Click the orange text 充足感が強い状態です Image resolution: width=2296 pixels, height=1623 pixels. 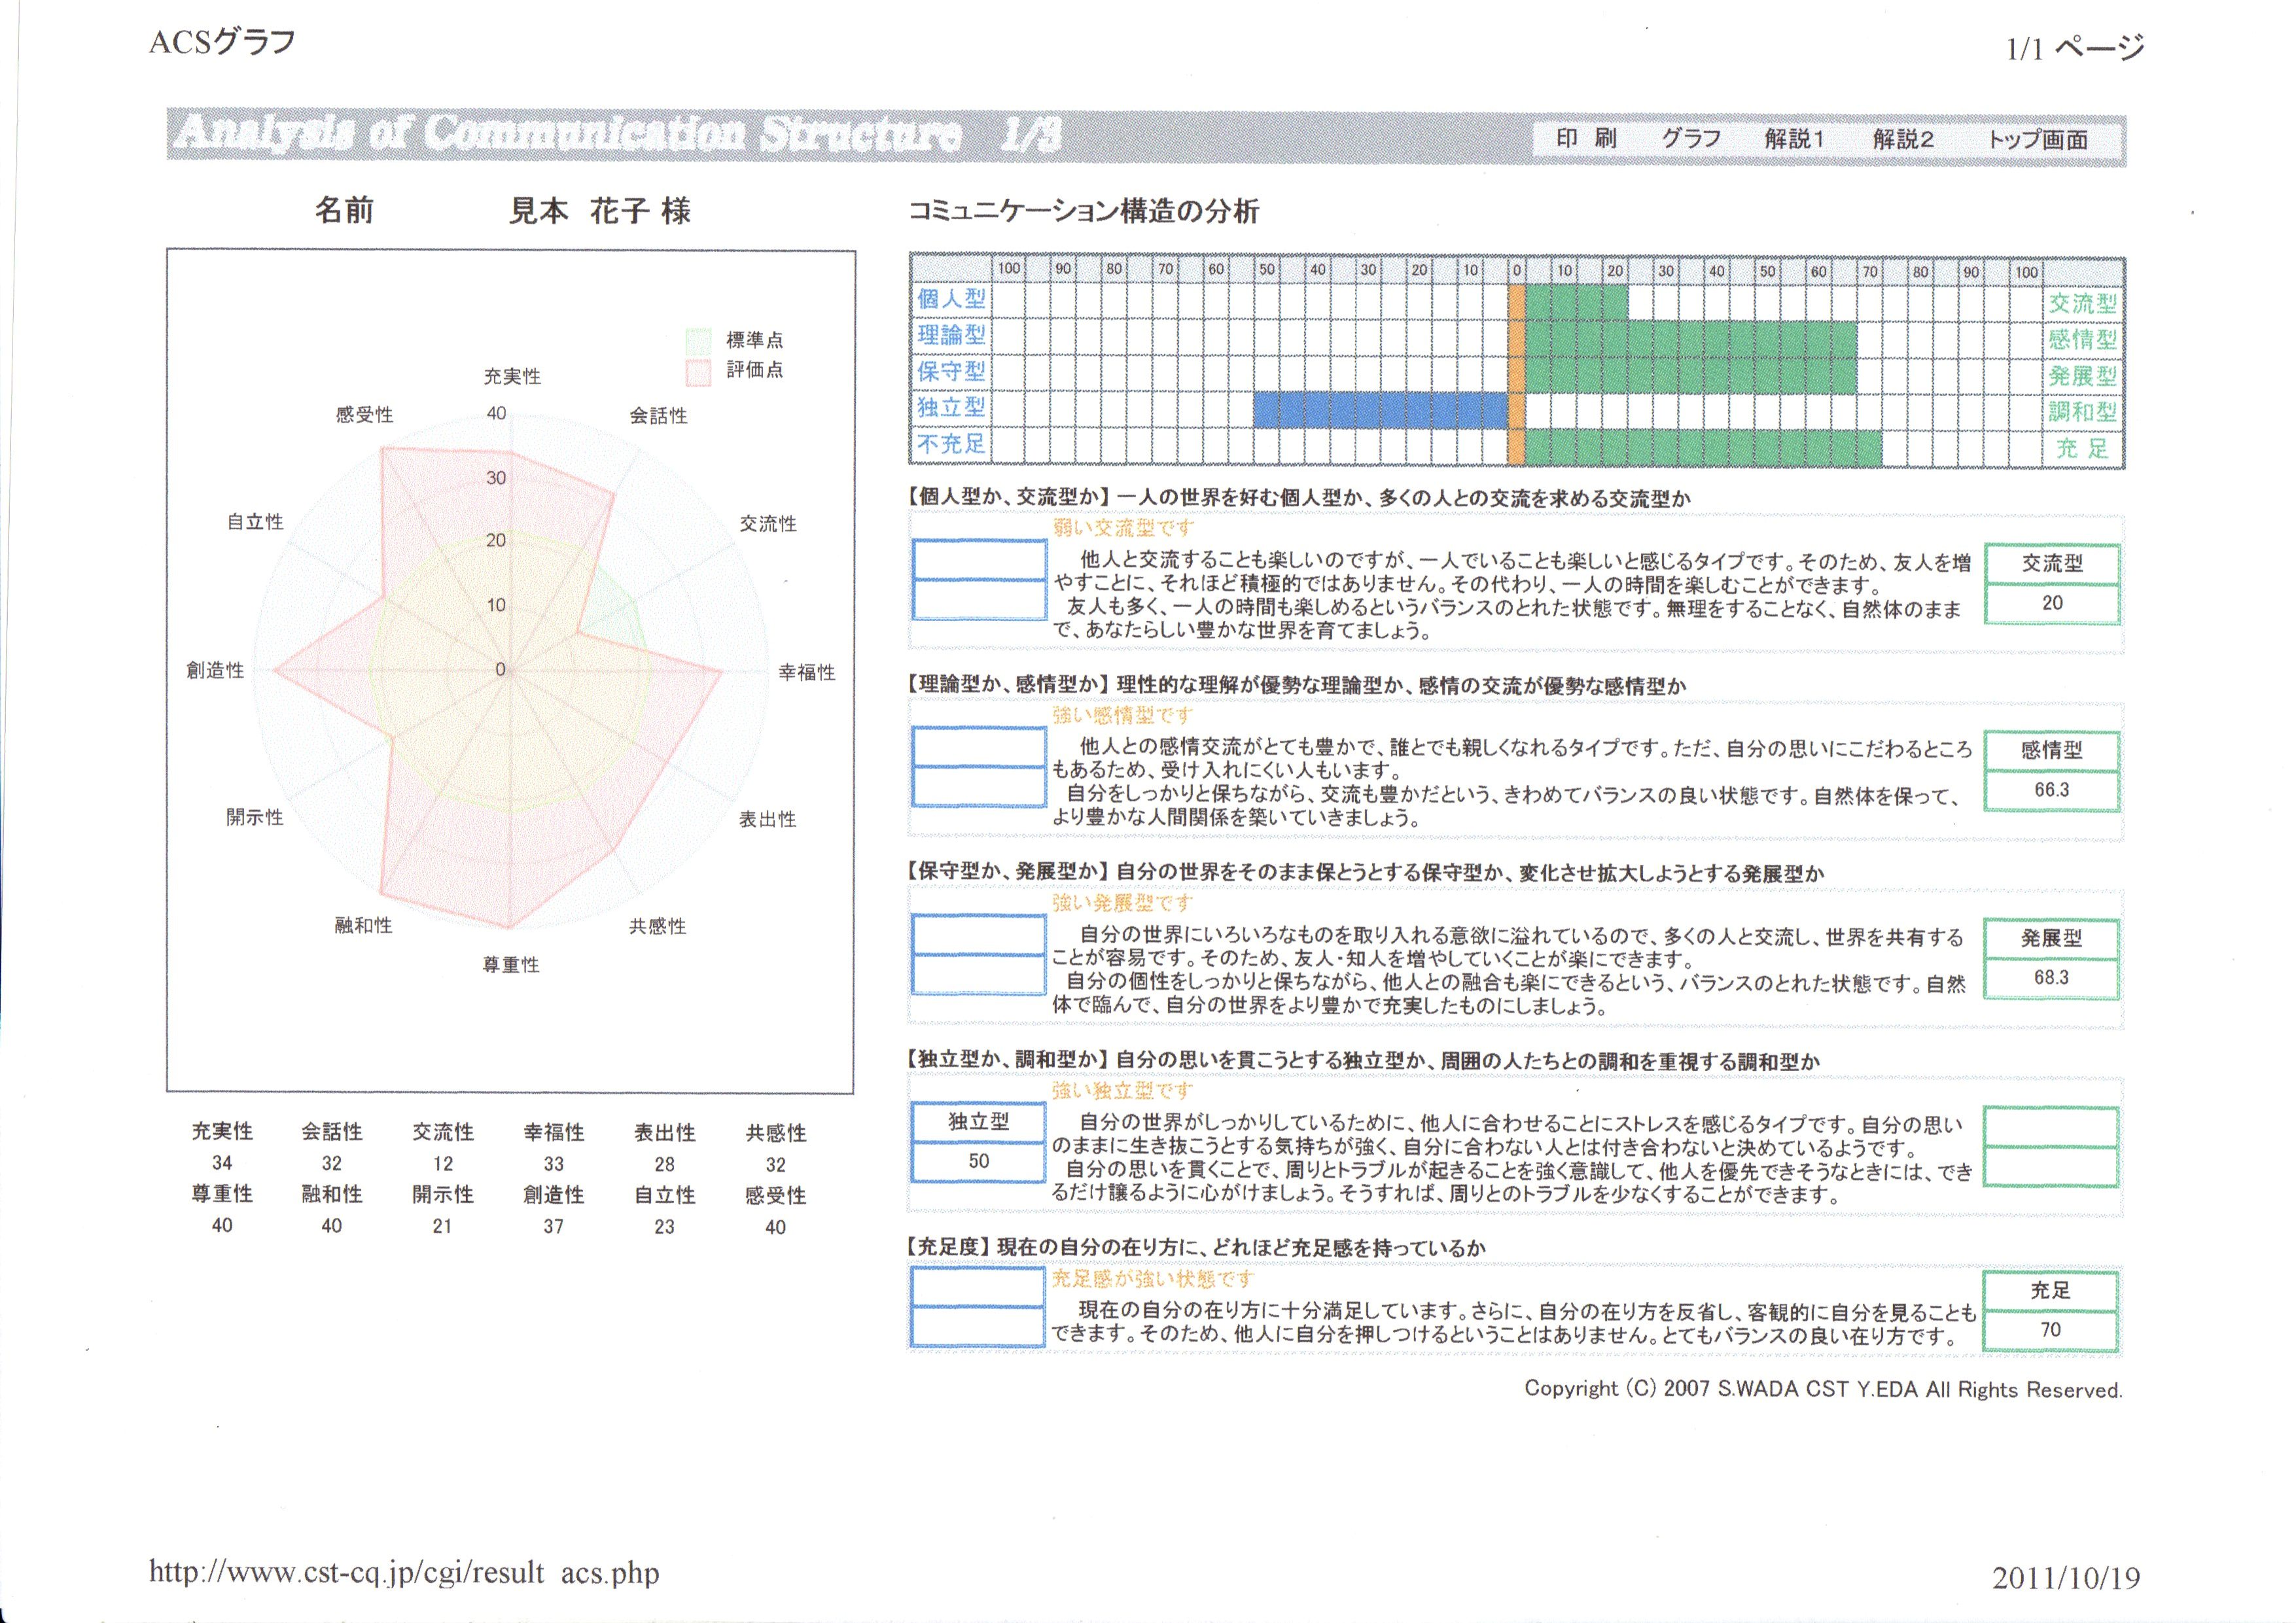(x=1153, y=1278)
